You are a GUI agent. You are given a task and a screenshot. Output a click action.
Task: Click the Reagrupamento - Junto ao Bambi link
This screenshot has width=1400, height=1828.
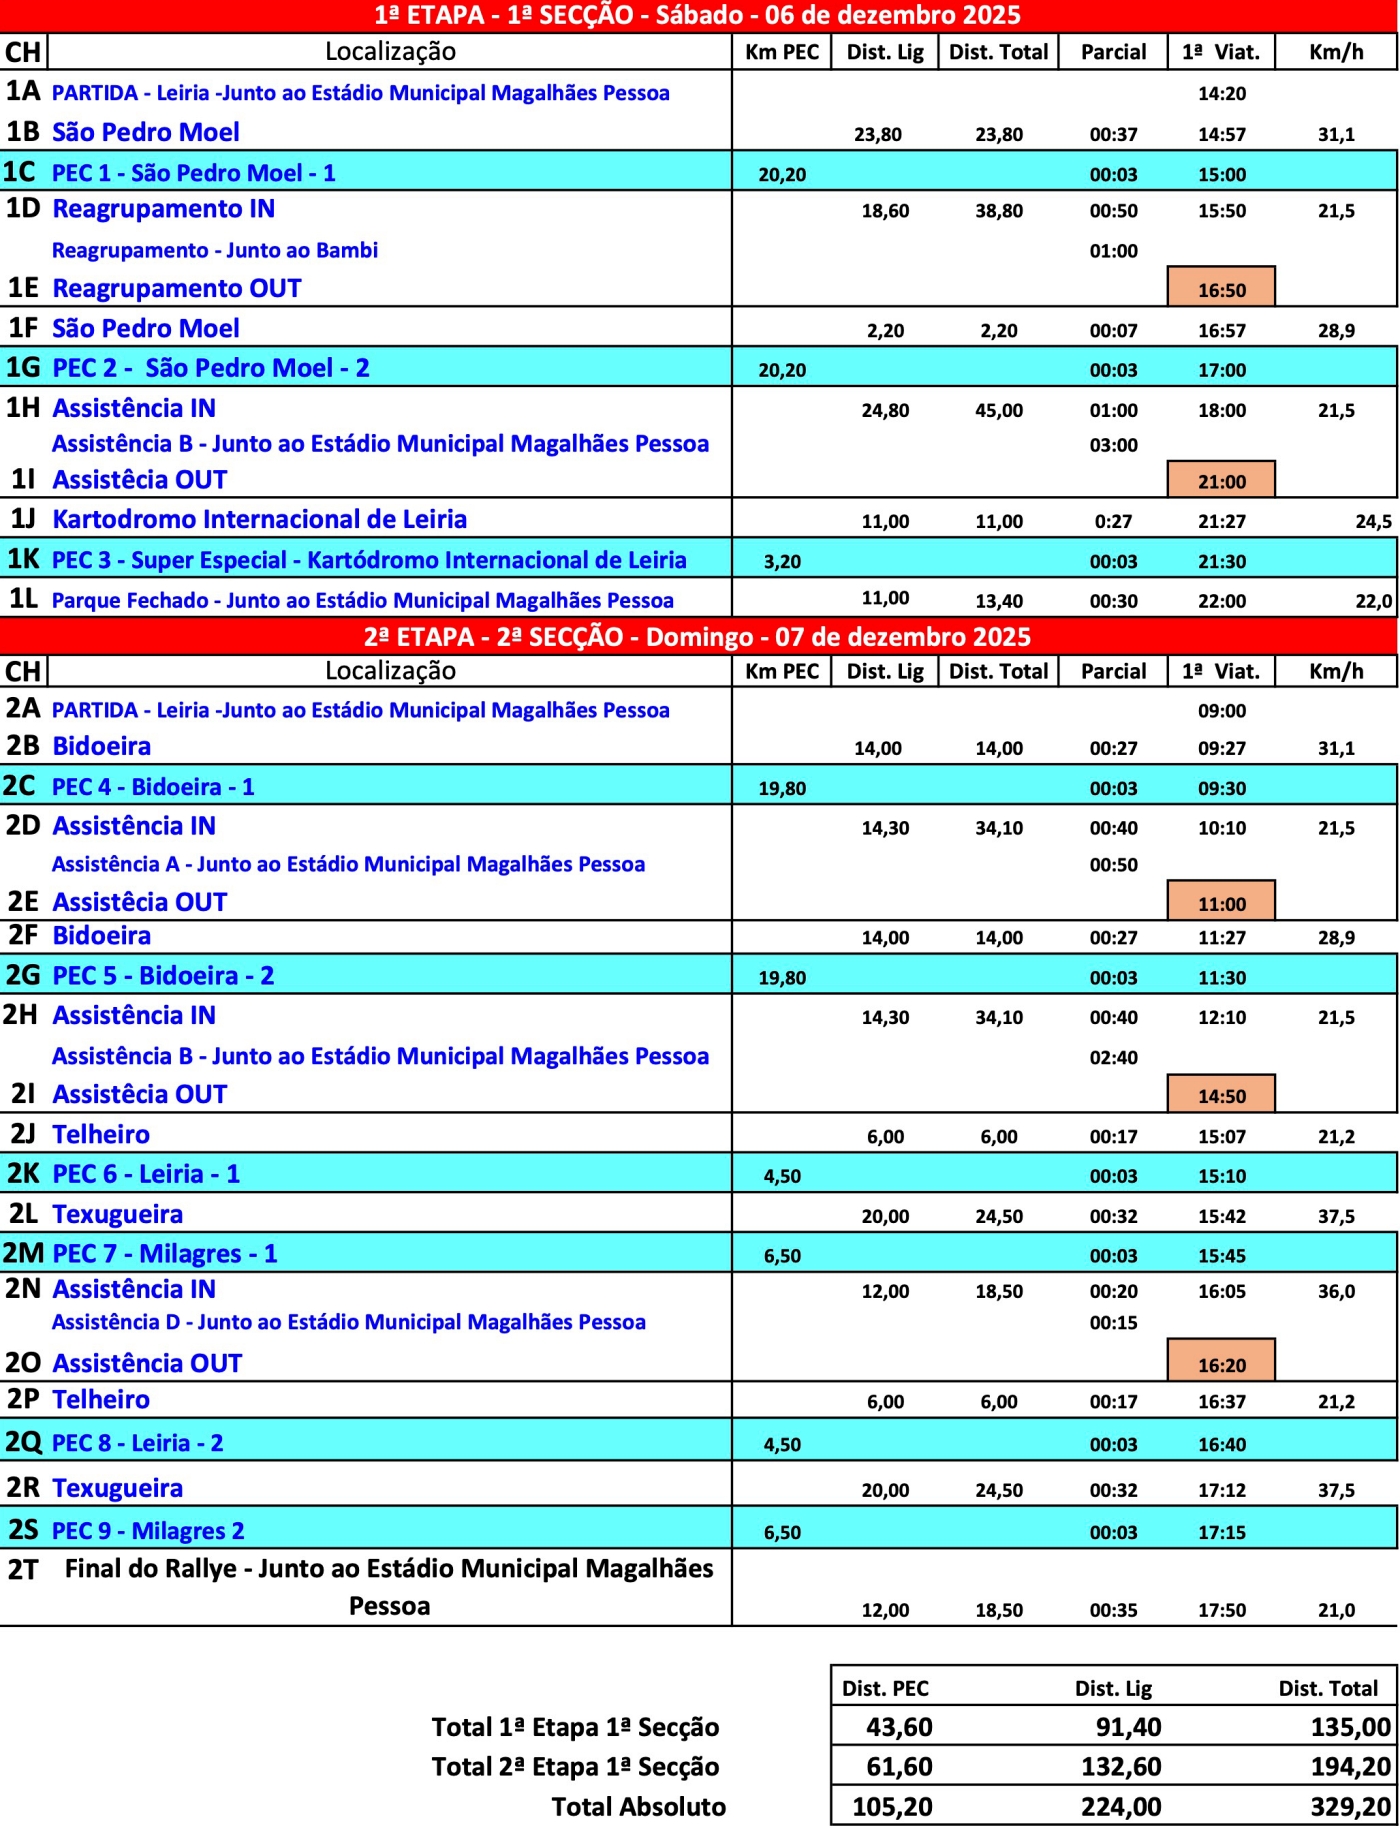click(214, 250)
